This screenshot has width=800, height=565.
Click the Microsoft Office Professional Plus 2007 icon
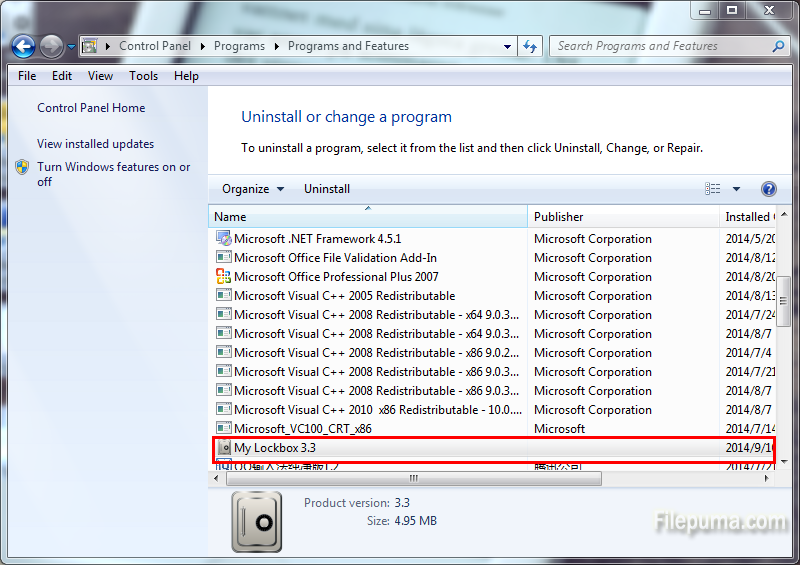224,277
